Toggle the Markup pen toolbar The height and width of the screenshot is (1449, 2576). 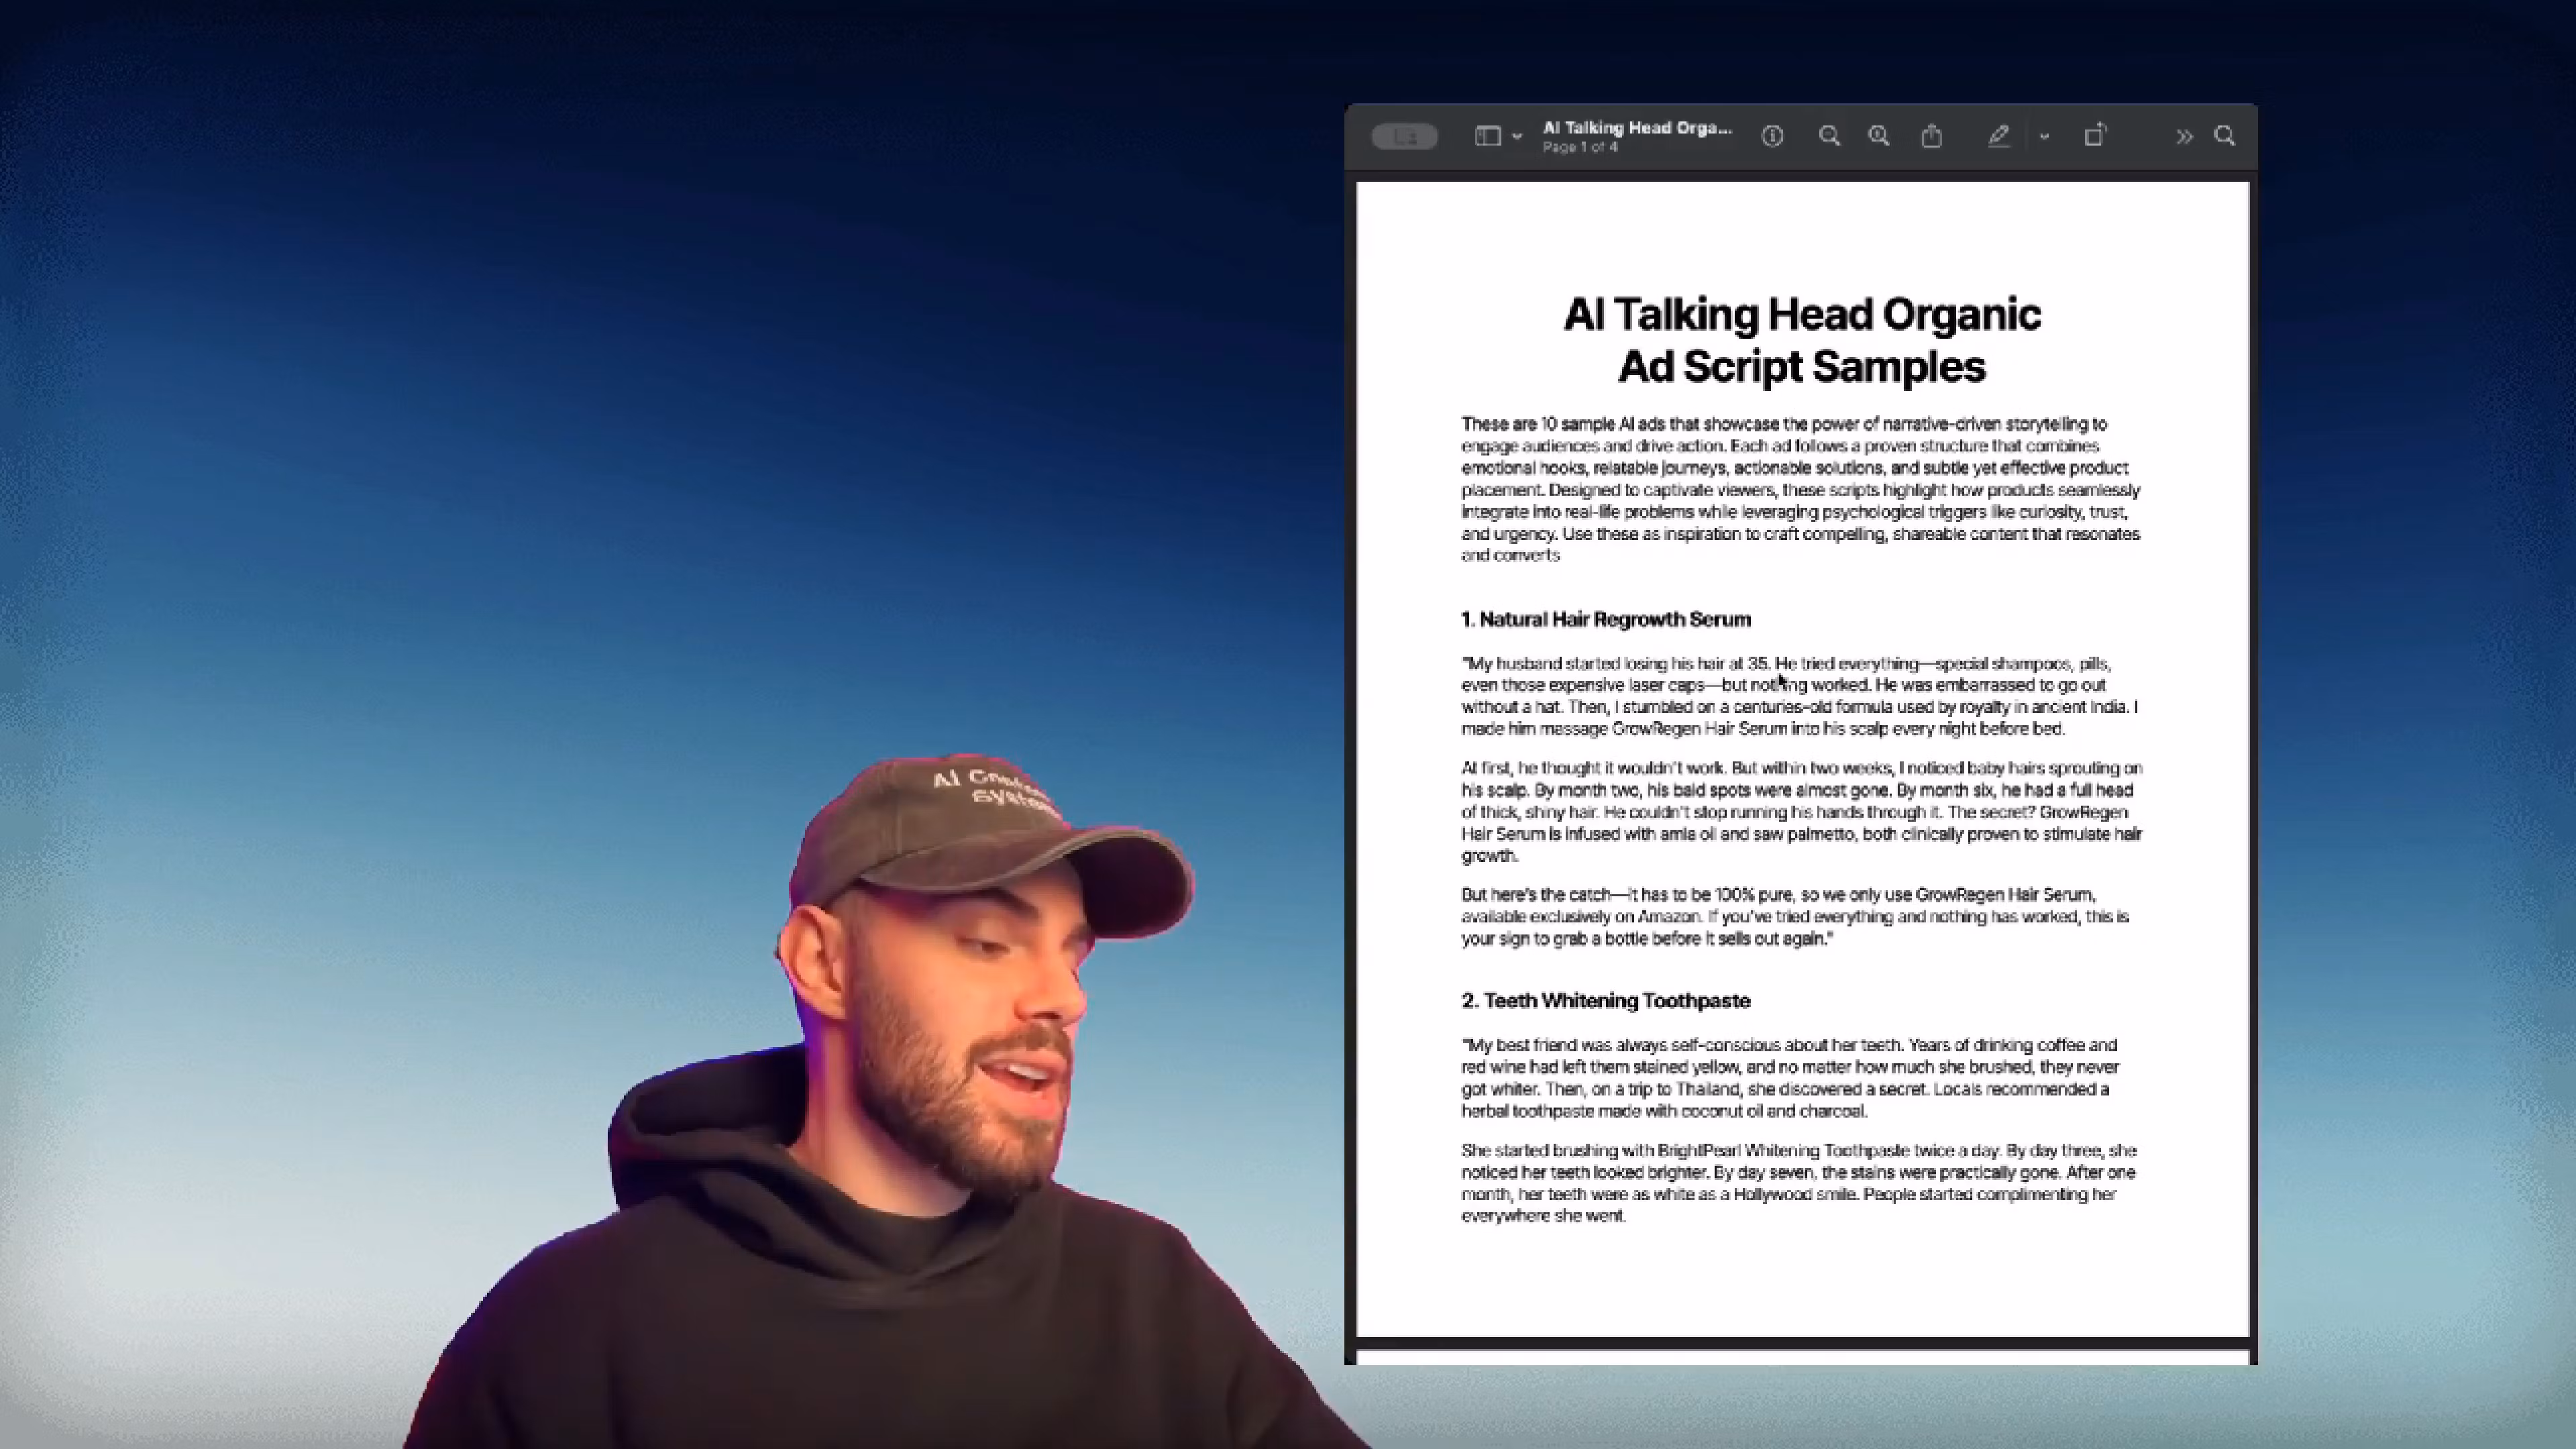pos(1998,136)
